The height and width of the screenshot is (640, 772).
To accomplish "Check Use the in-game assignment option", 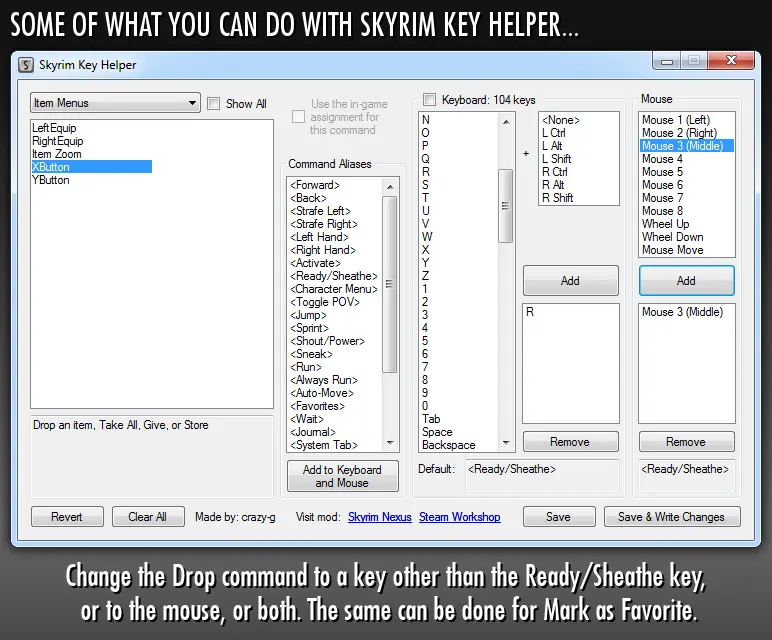I will pos(298,117).
